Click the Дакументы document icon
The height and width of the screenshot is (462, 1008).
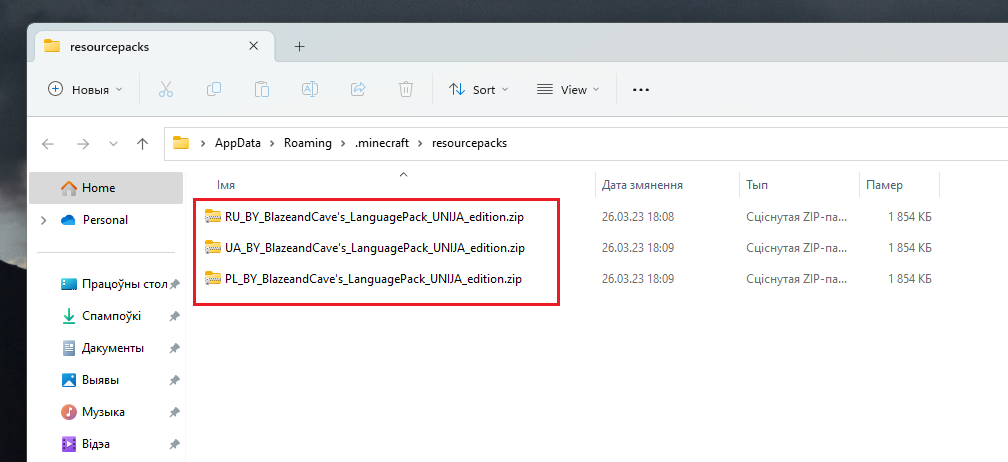[69, 348]
